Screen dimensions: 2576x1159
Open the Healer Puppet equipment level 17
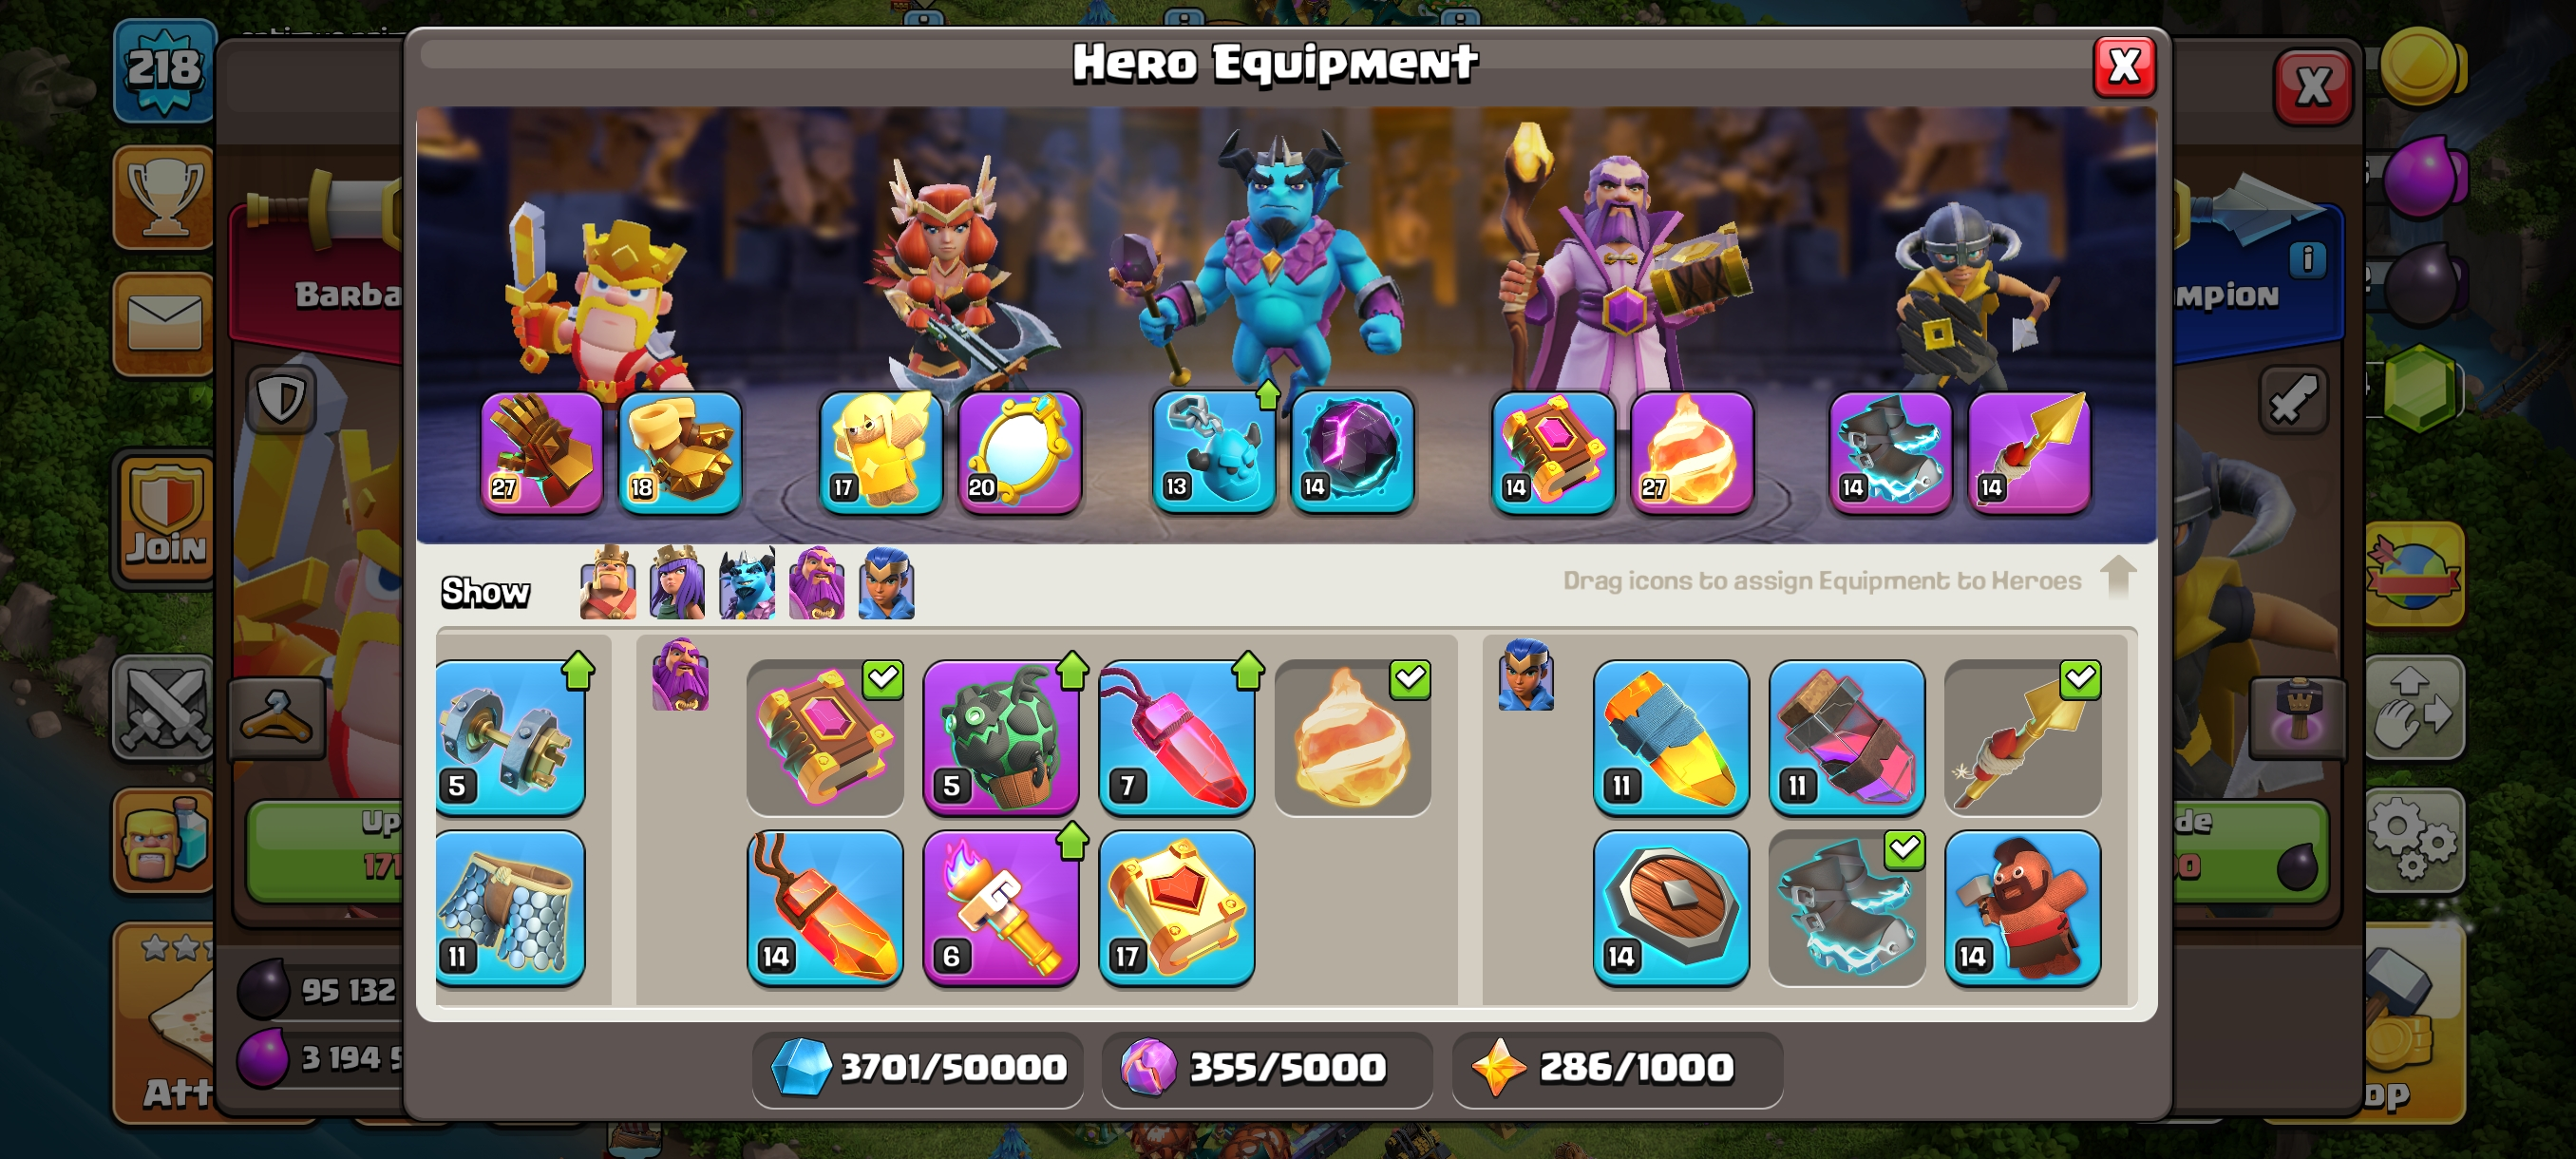[880, 452]
